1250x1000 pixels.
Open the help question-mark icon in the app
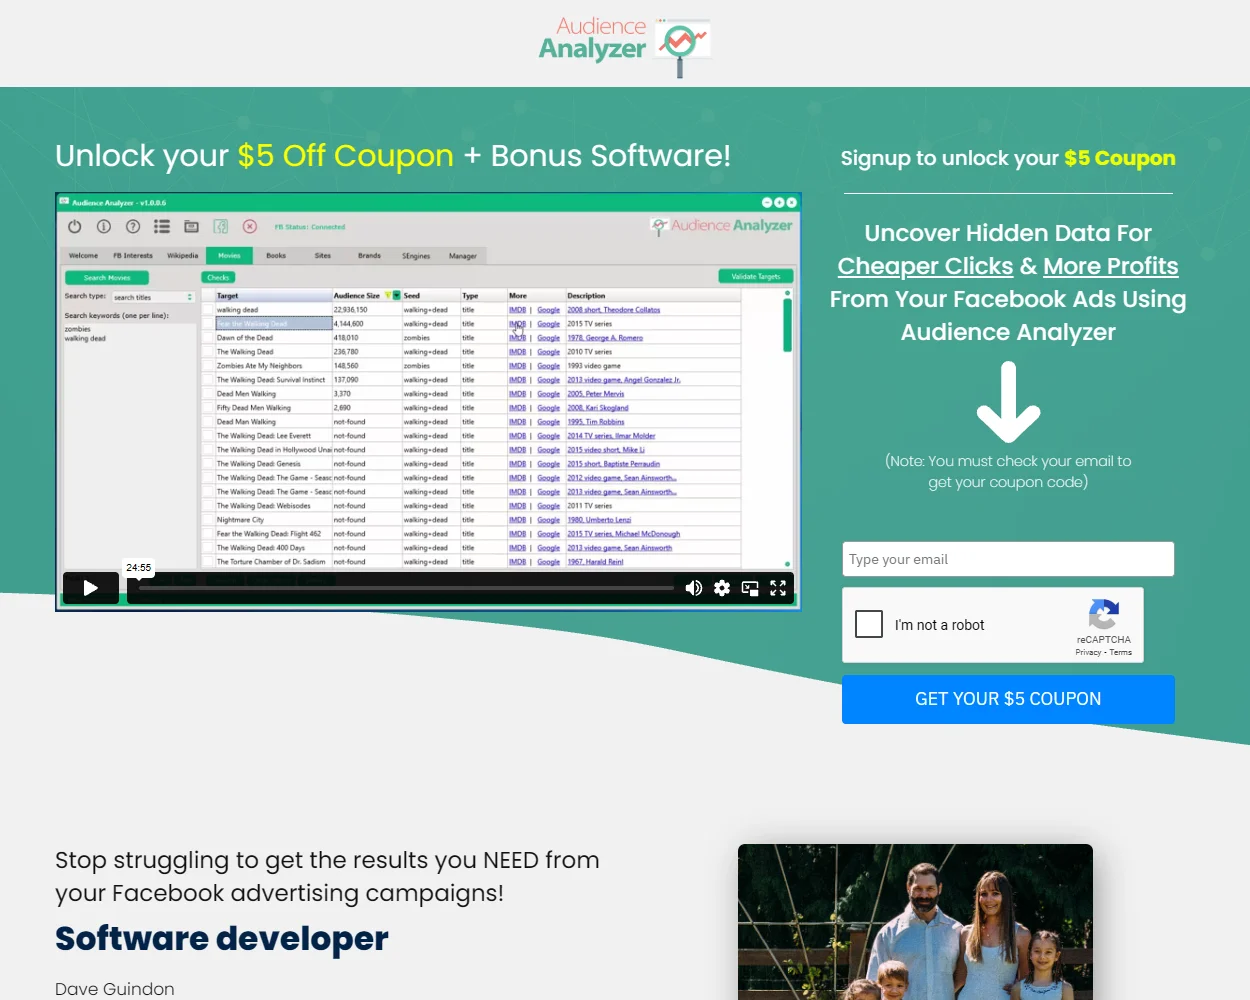(132, 226)
